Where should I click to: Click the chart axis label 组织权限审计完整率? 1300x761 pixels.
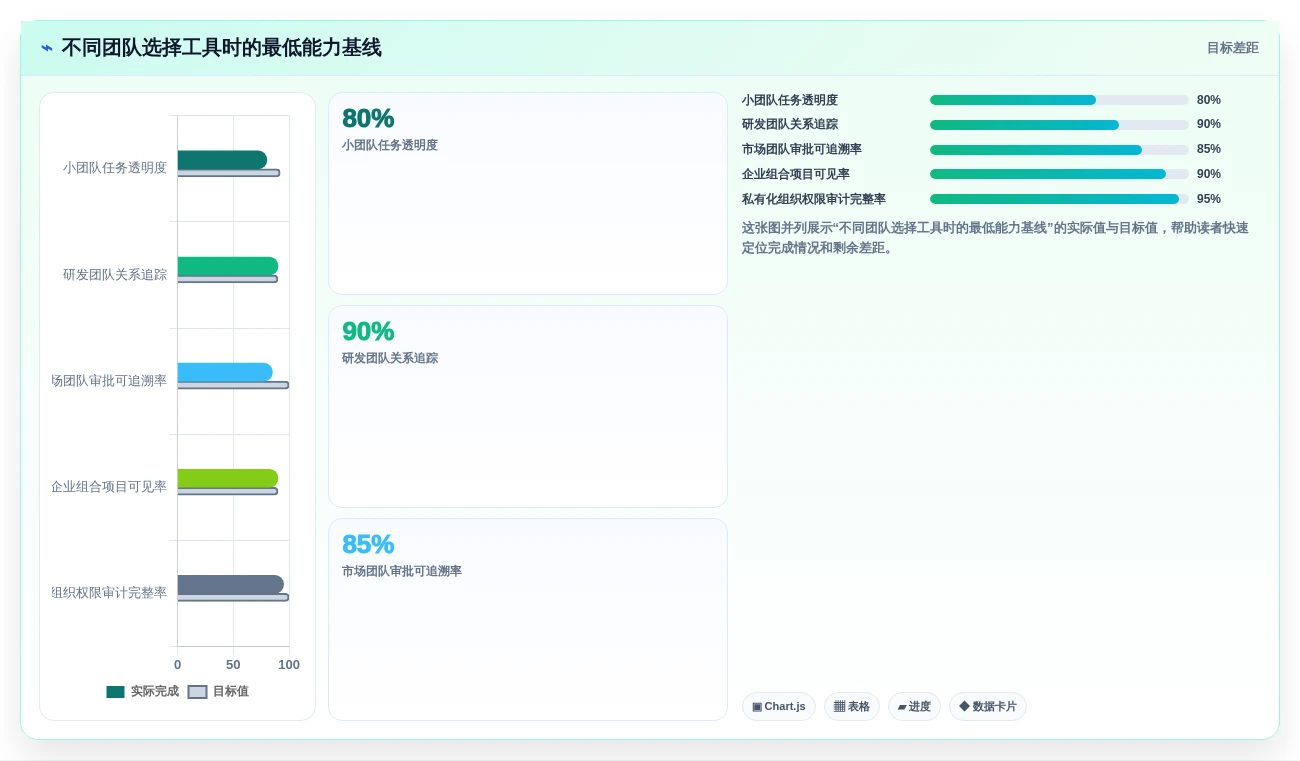tap(109, 593)
